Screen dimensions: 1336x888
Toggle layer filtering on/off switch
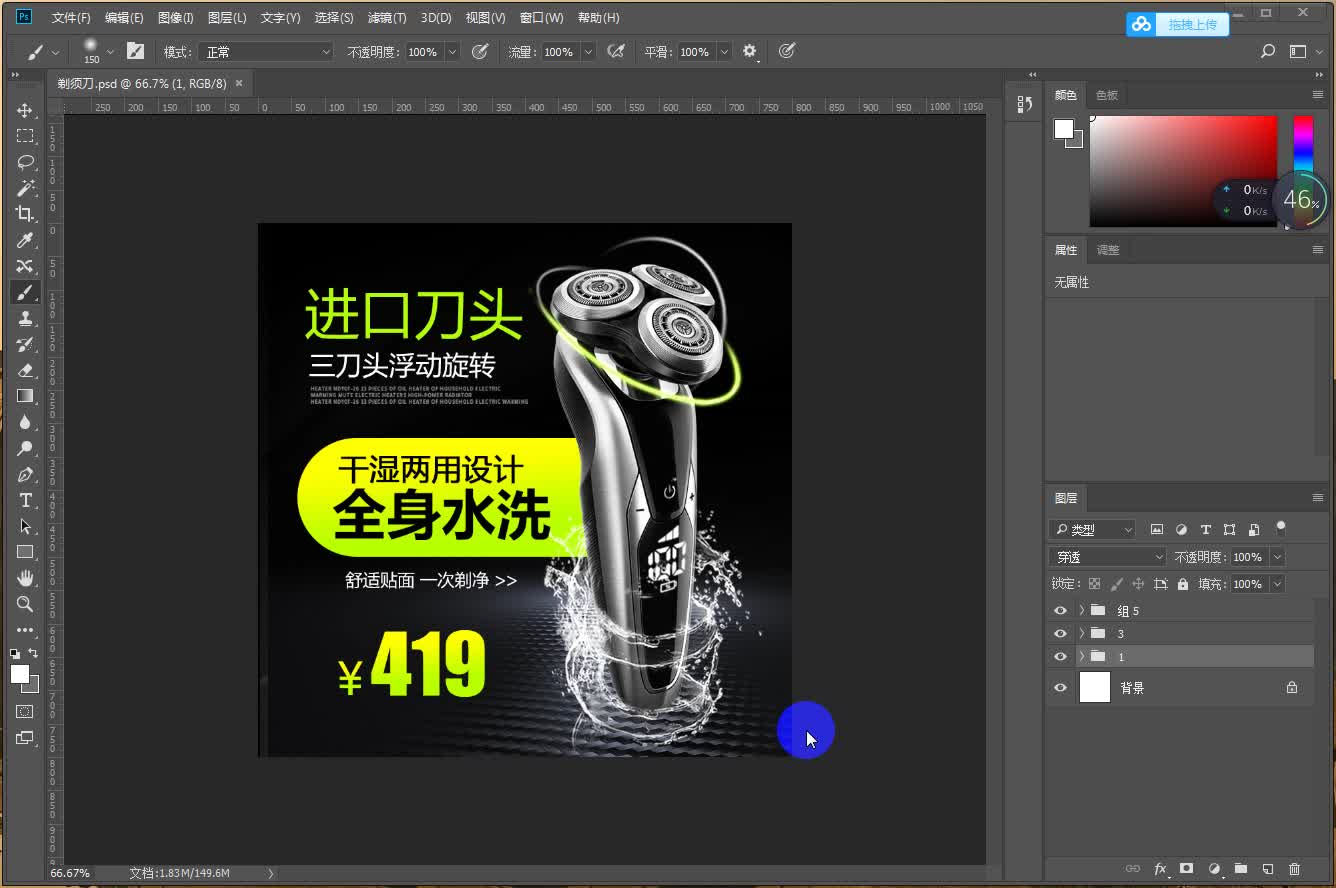[x=1281, y=528]
